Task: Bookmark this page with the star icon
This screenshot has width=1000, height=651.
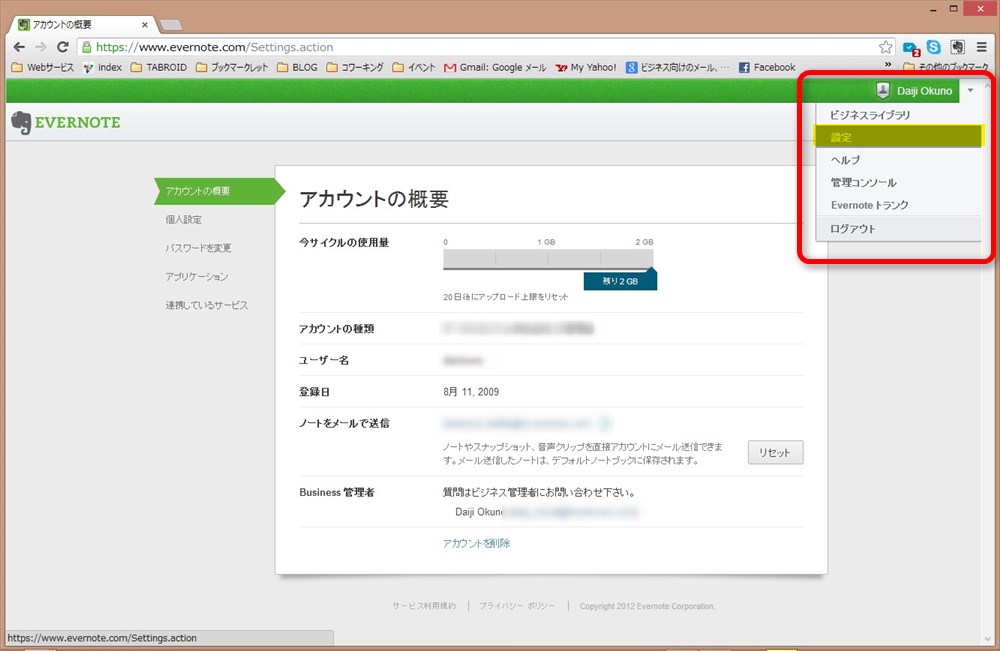Action: [x=885, y=47]
